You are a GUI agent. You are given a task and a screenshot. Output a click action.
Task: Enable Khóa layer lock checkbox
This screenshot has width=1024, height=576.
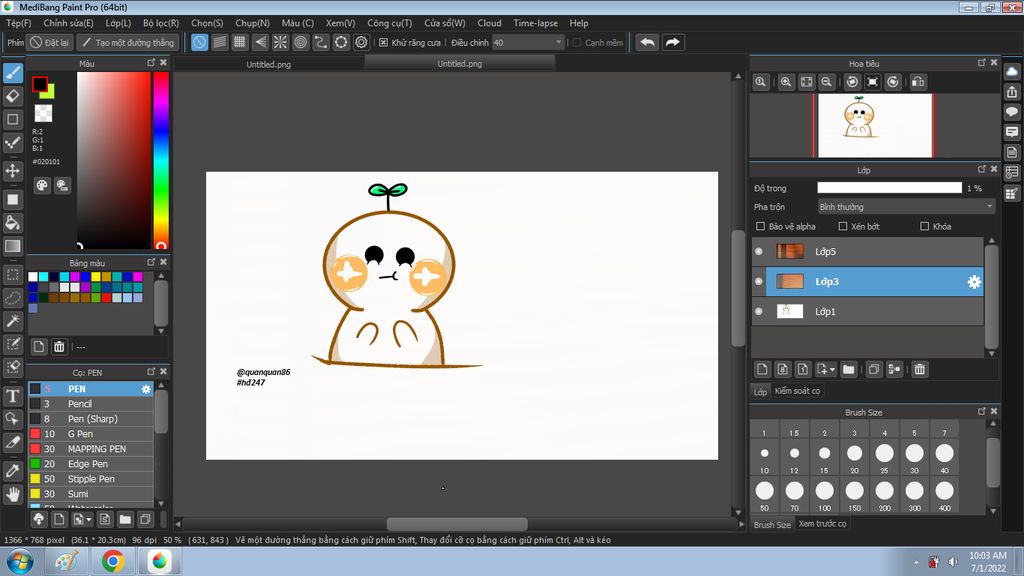(925, 227)
